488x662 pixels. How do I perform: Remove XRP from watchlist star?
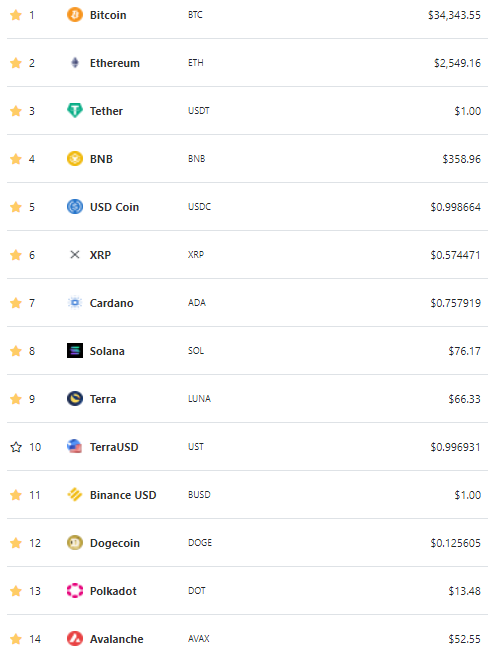click(16, 255)
